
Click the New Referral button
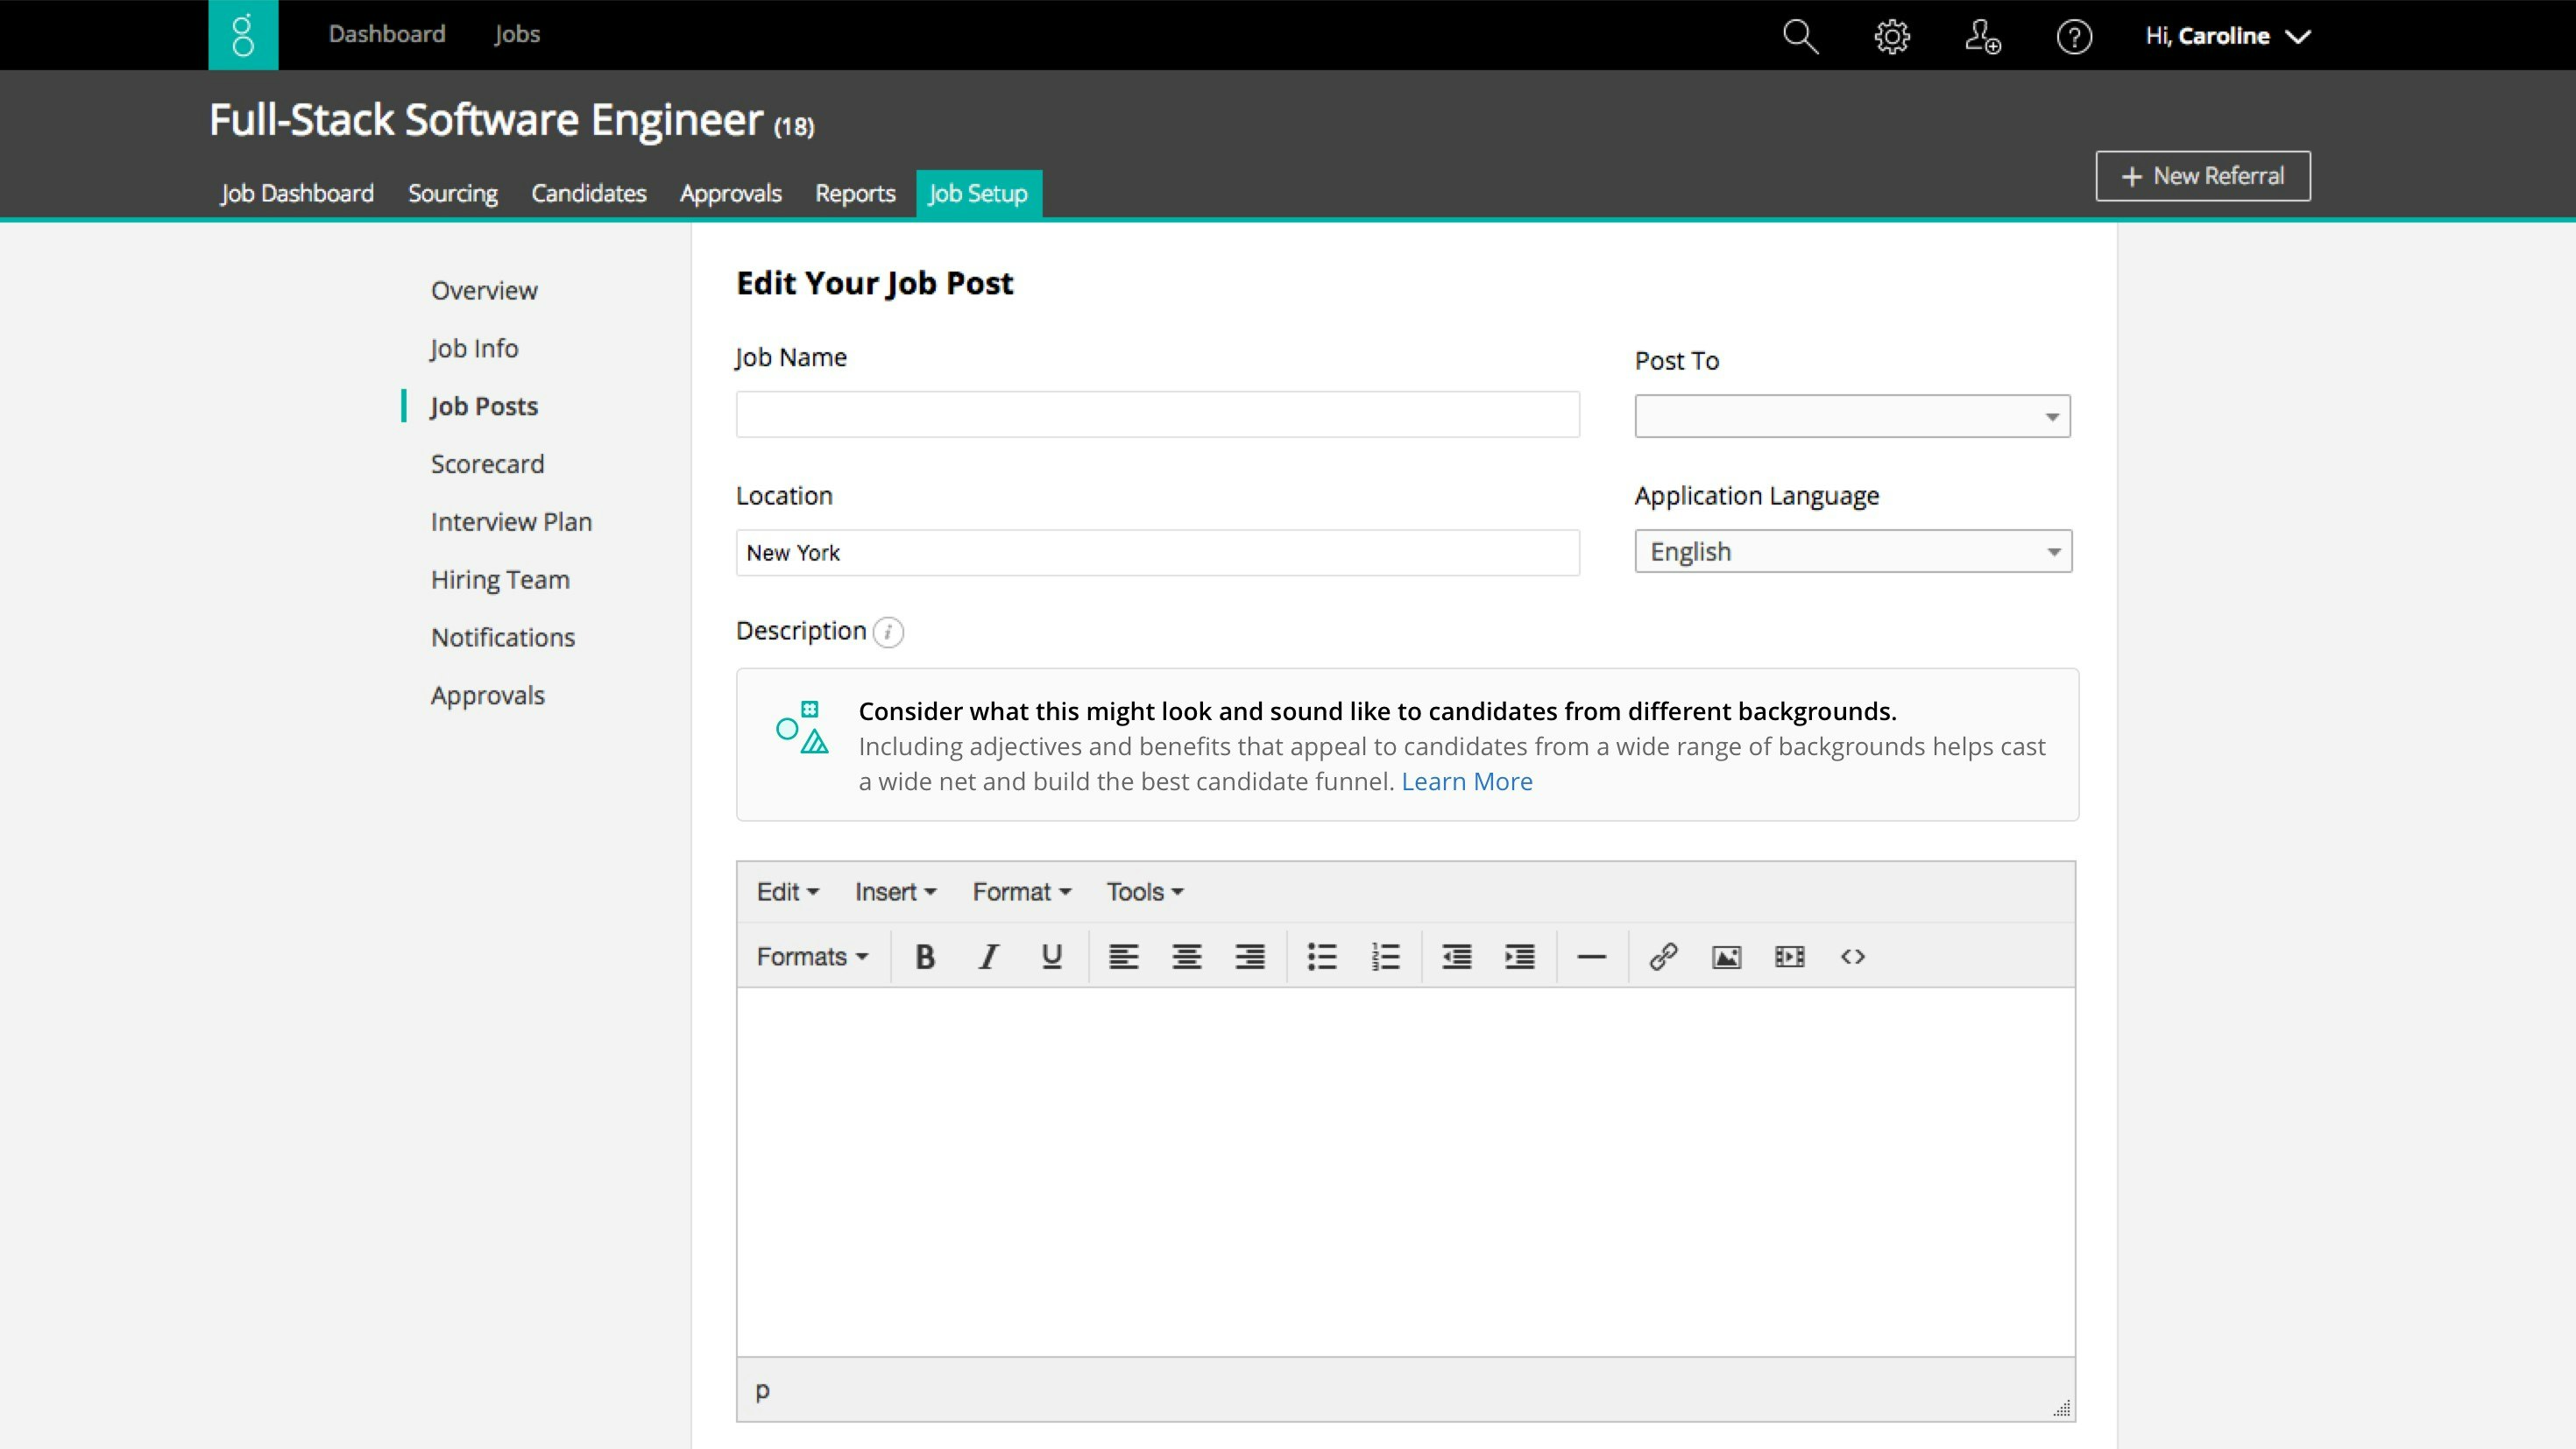pyautogui.click(x=2202, y=175)
